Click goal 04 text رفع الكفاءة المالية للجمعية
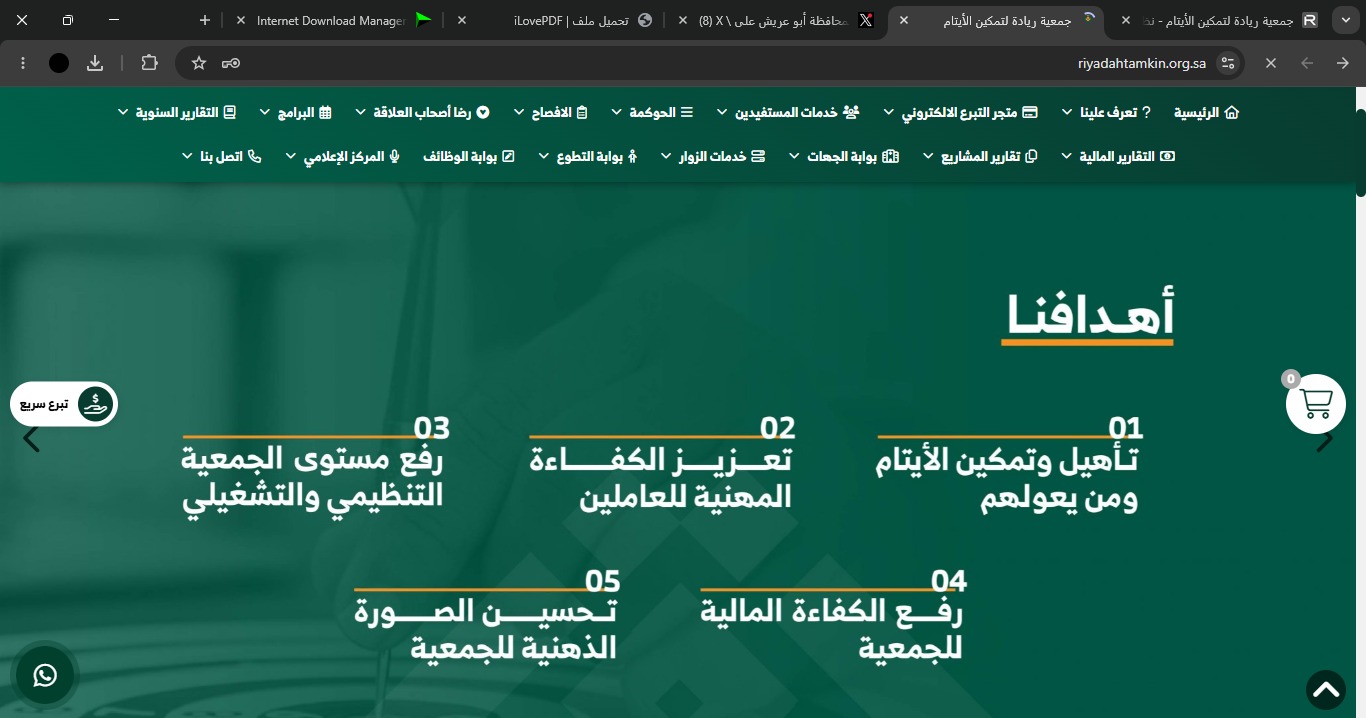This screenshot has height=718, width=1366. pos(832,630)
